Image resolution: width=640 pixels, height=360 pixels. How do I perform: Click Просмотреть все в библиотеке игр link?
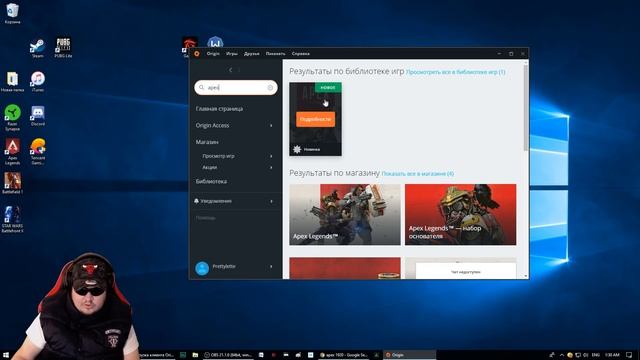pyautogui.click(x=456, y=72)
